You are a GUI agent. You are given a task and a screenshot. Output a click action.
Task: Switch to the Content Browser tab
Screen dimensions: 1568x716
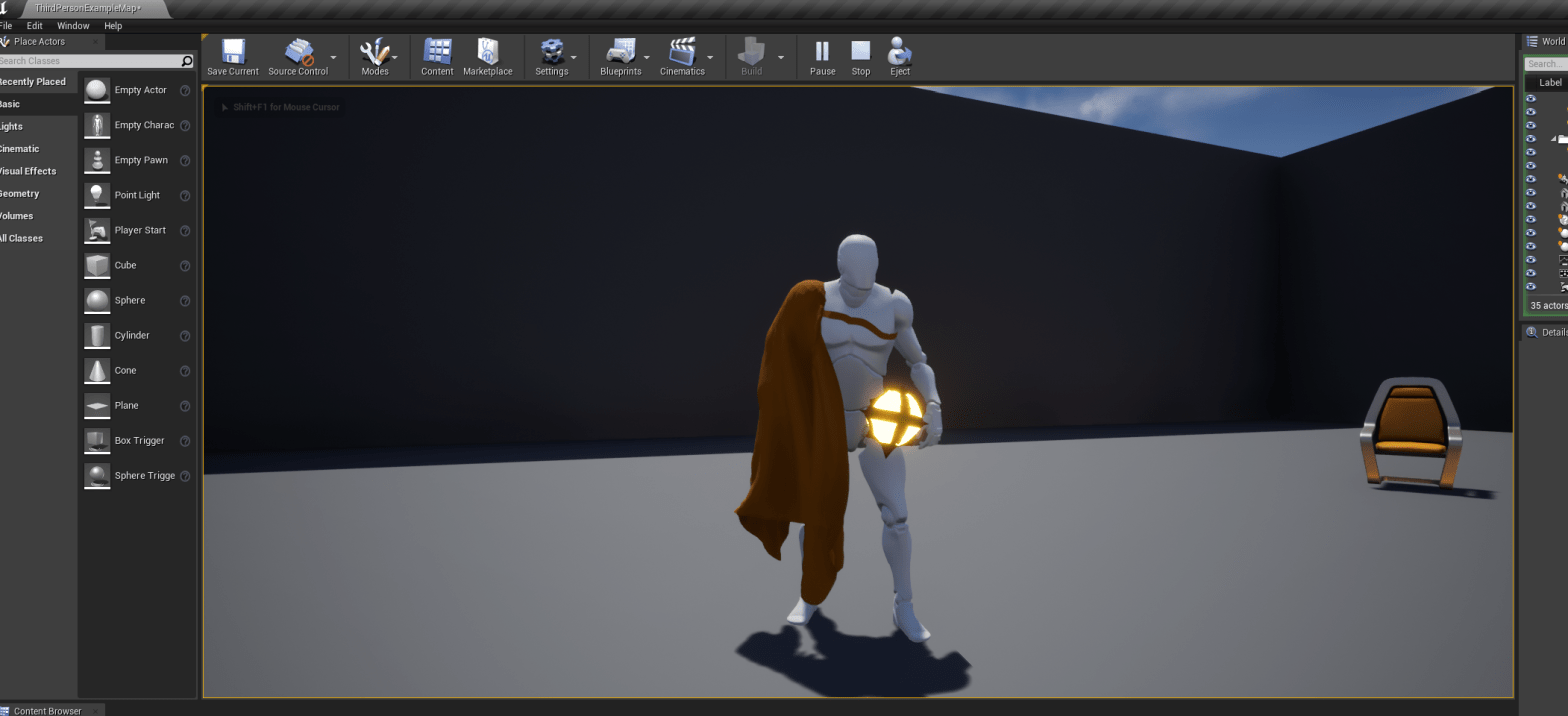[47, 710]
